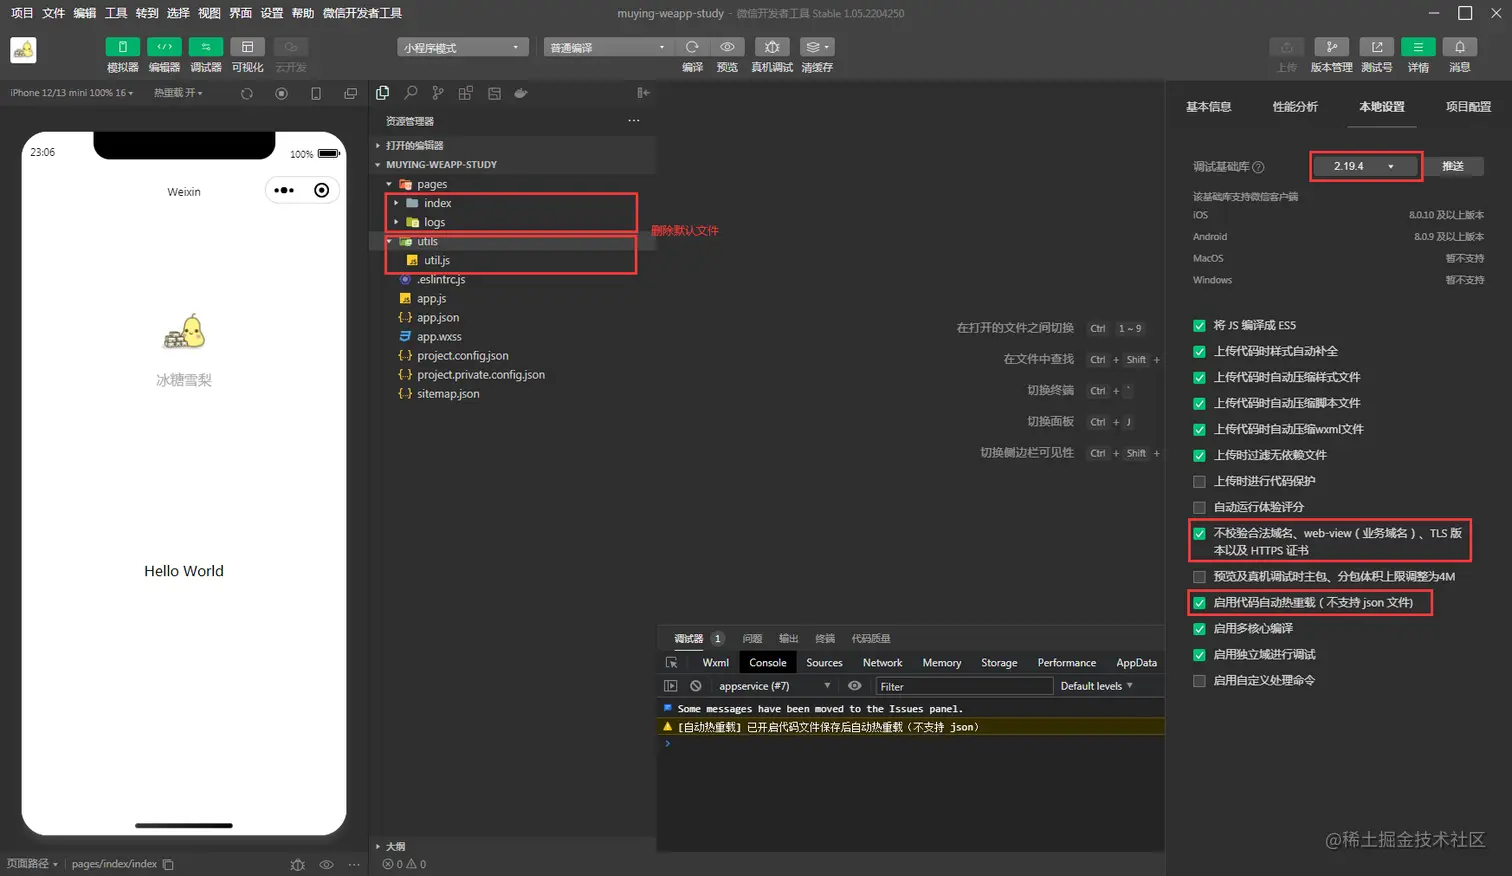Viewport: 1512px width, 876px height.
Task: Open the 热重载 开 dropdown
Action: click(x=178, y=93)
